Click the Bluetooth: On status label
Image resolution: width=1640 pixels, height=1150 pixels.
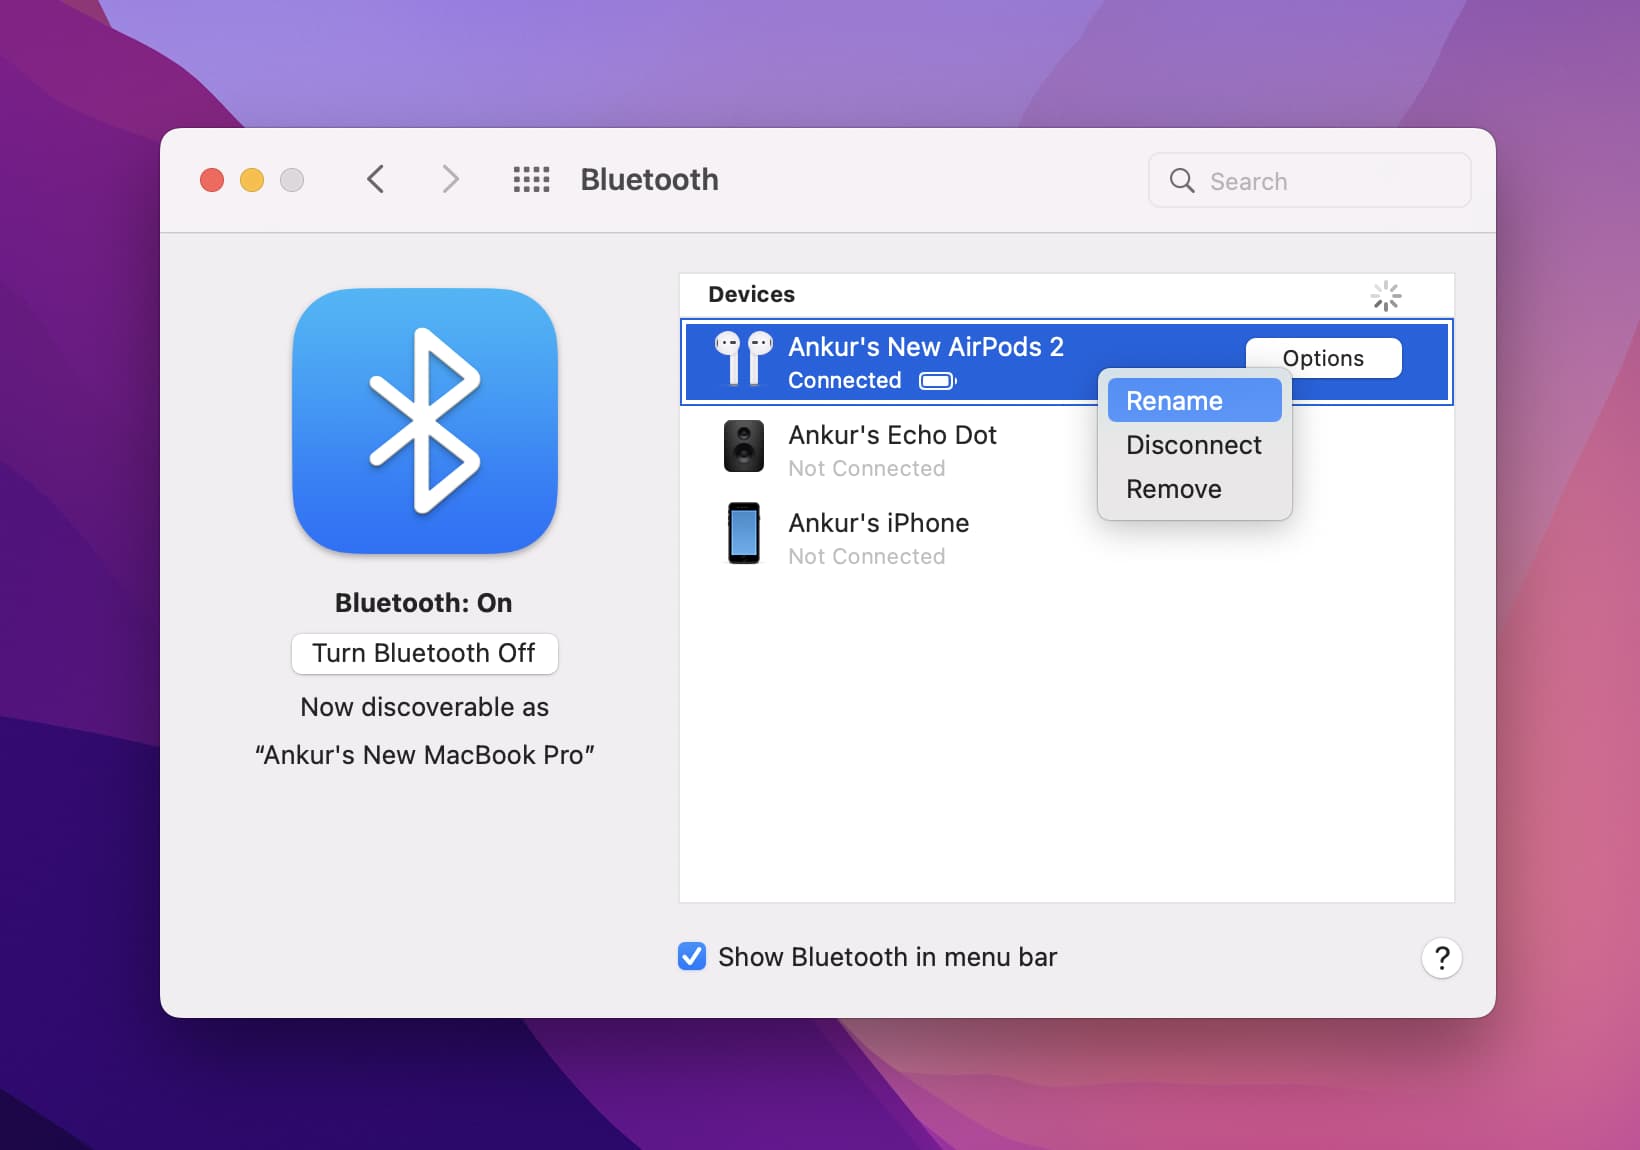coord(424,603)
